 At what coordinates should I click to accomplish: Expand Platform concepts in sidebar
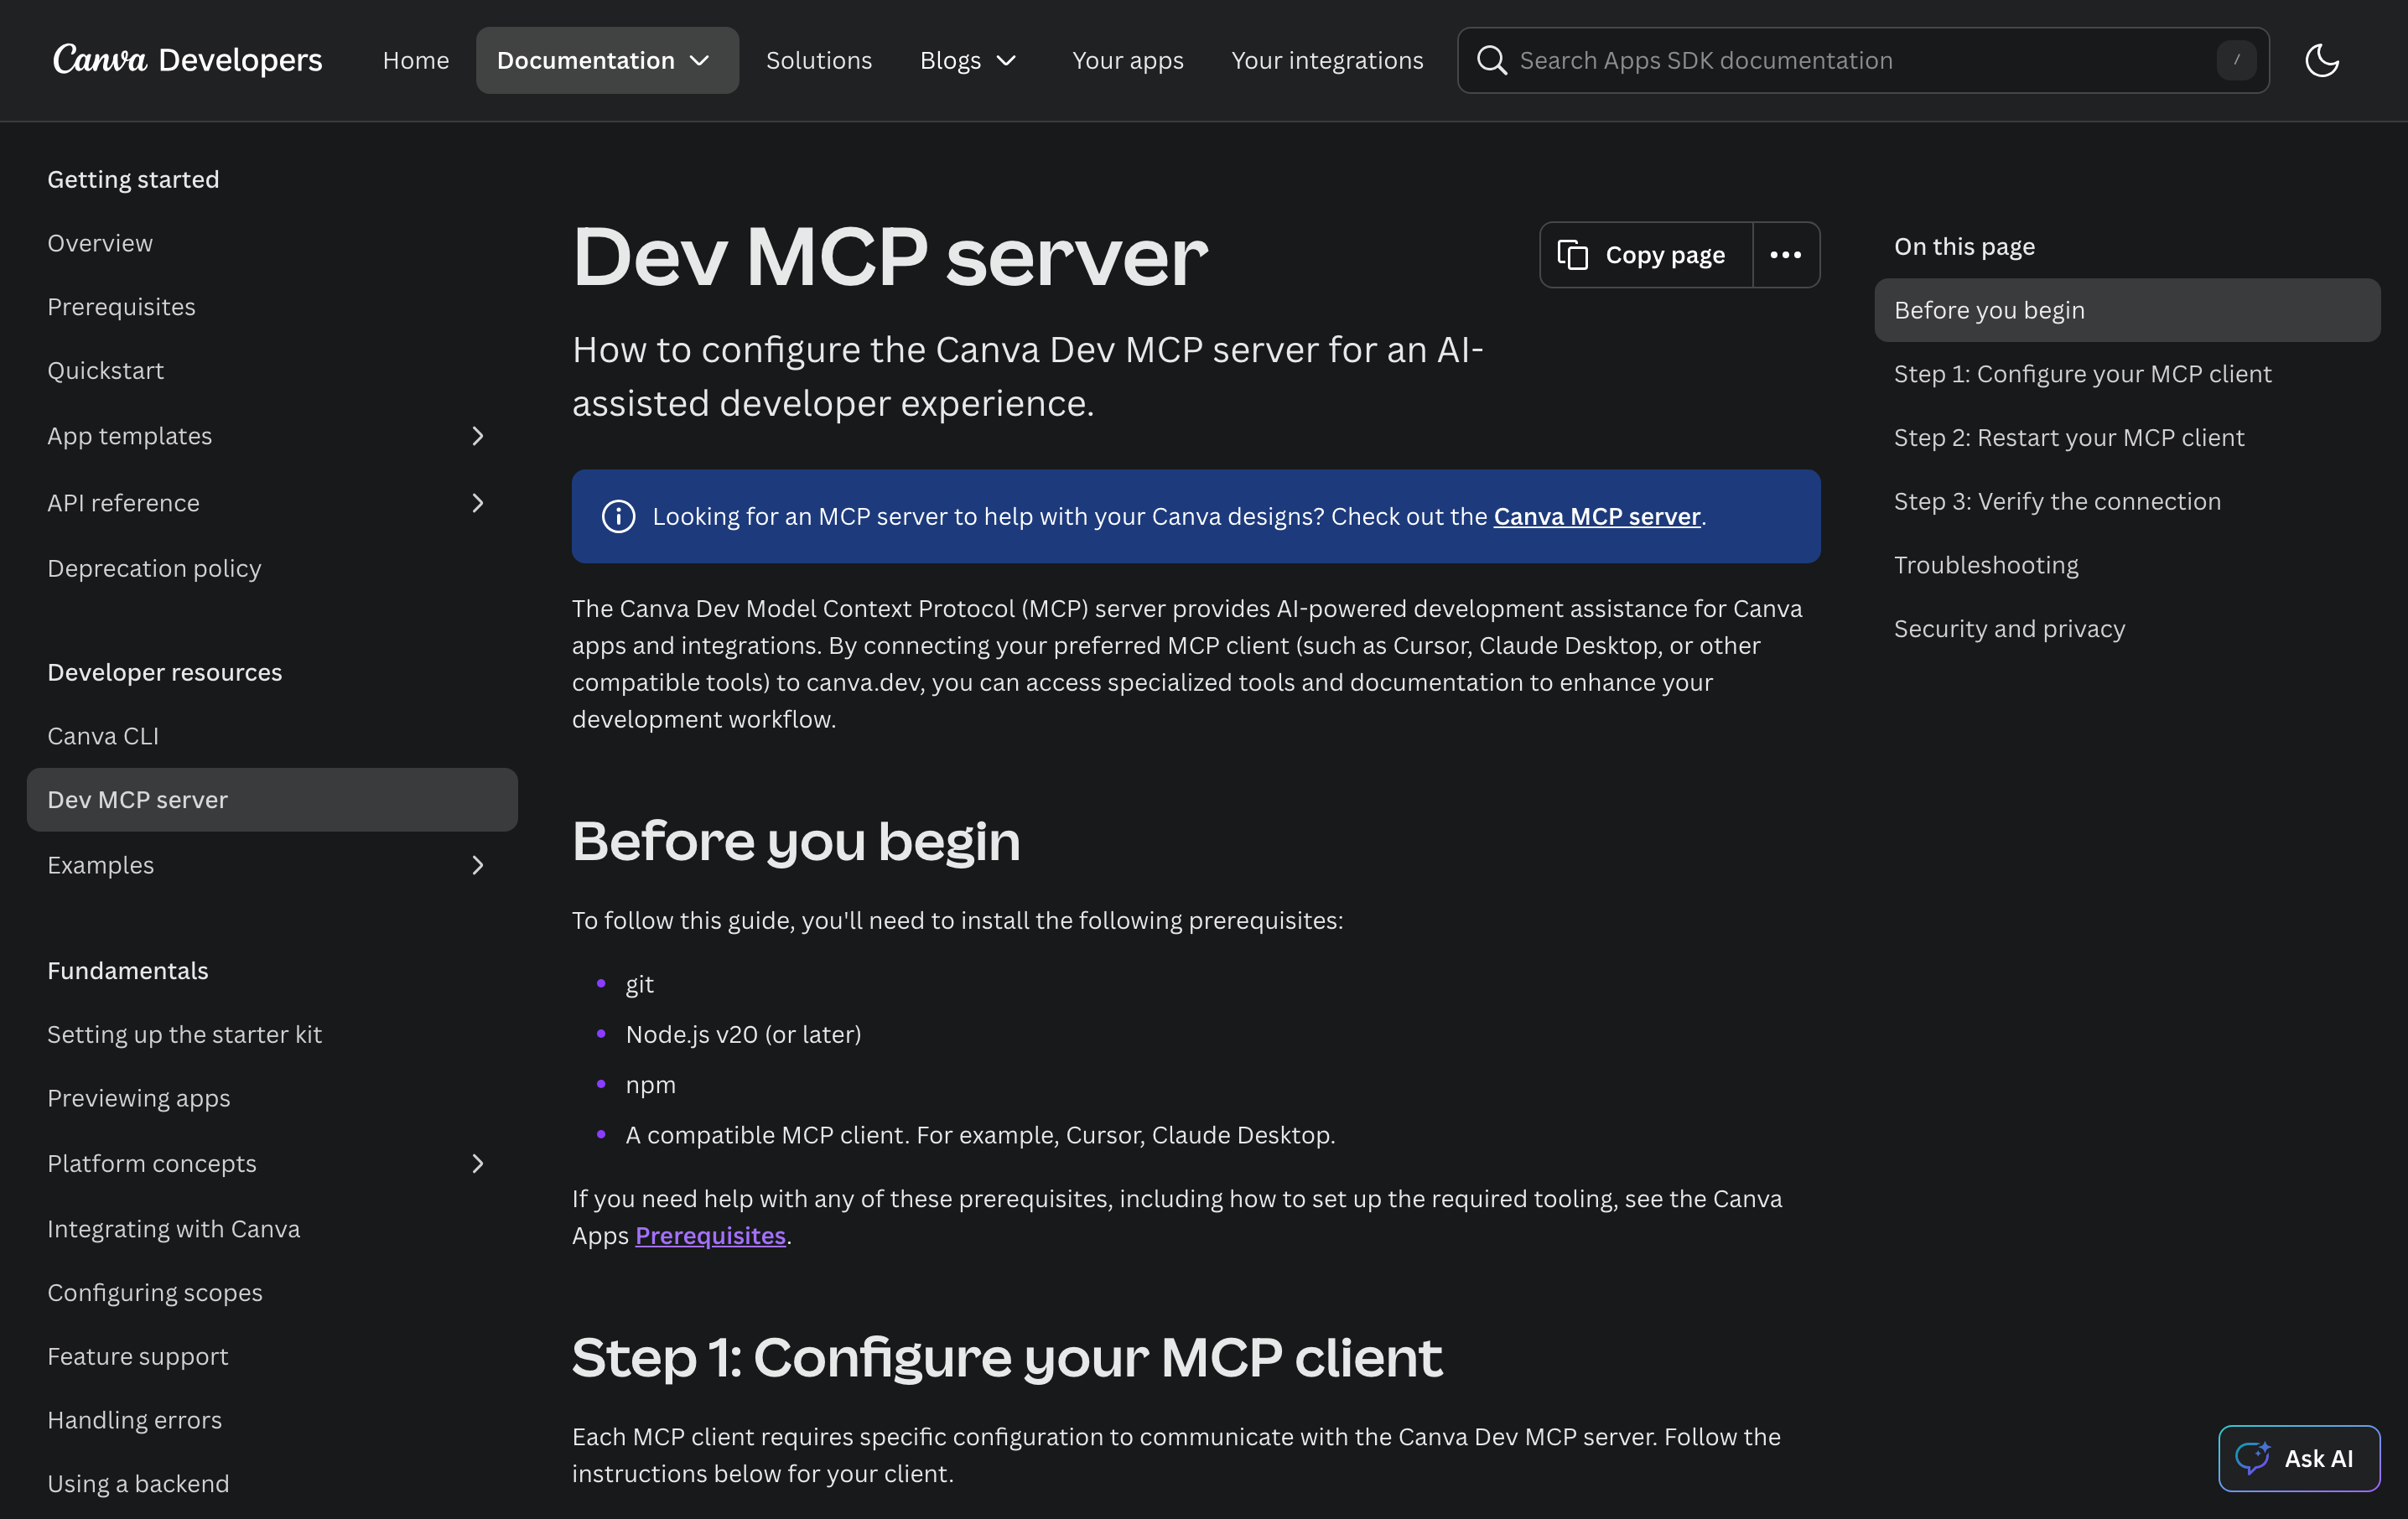(477, 1163)
